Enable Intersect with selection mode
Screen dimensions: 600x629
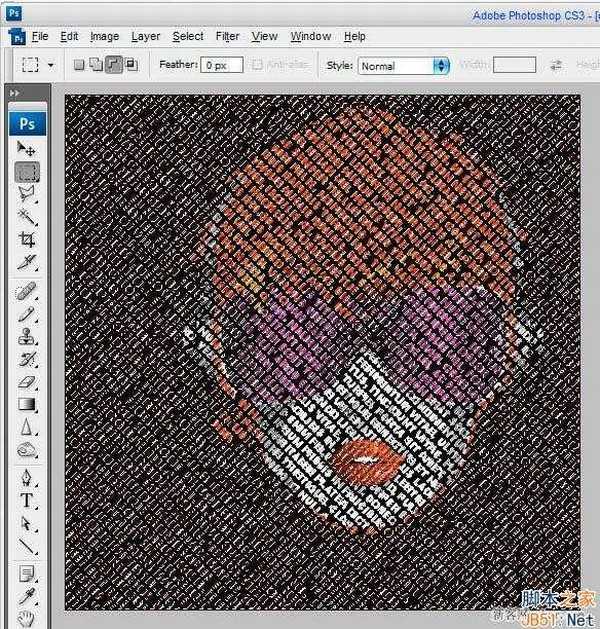(x=131, y=65)
